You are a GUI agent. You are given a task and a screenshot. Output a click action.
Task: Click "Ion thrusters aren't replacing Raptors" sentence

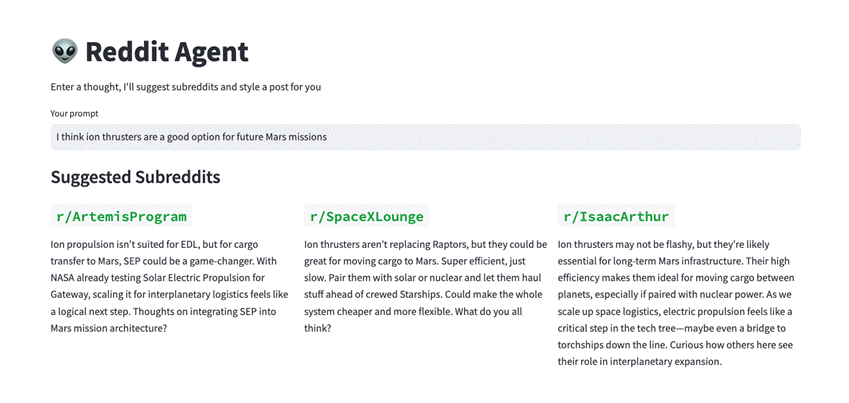[x=400, y=244]
